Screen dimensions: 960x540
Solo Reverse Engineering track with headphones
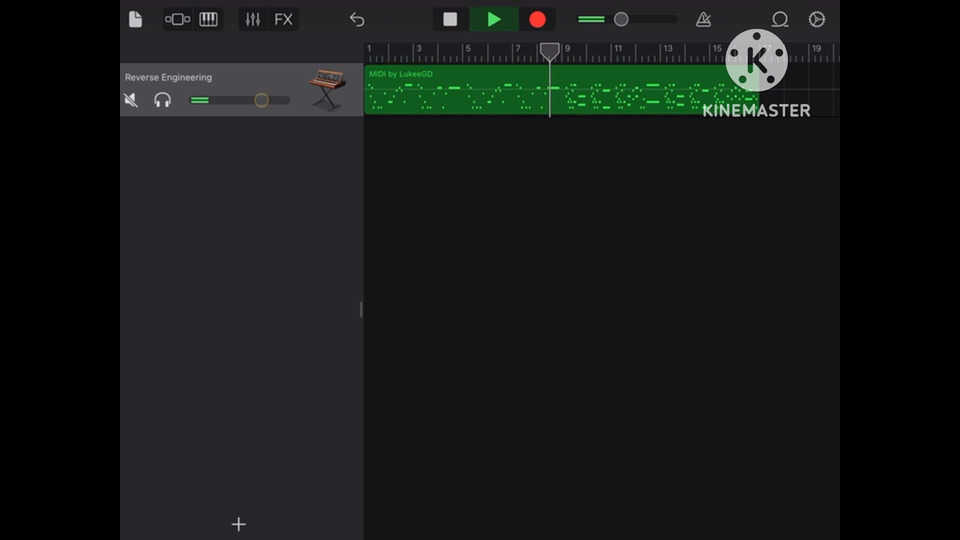pyautogui.click(x=162, y=100)
